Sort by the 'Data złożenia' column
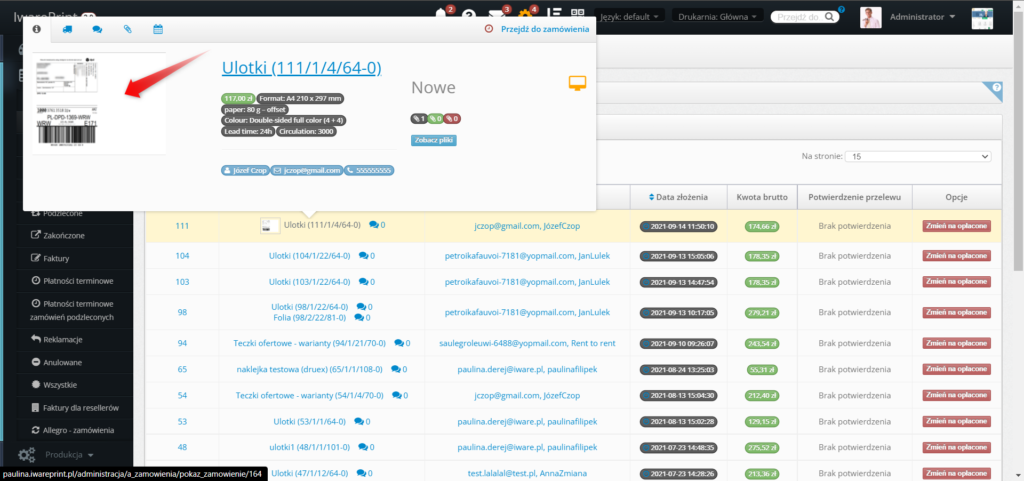 (x=679, y=197)
